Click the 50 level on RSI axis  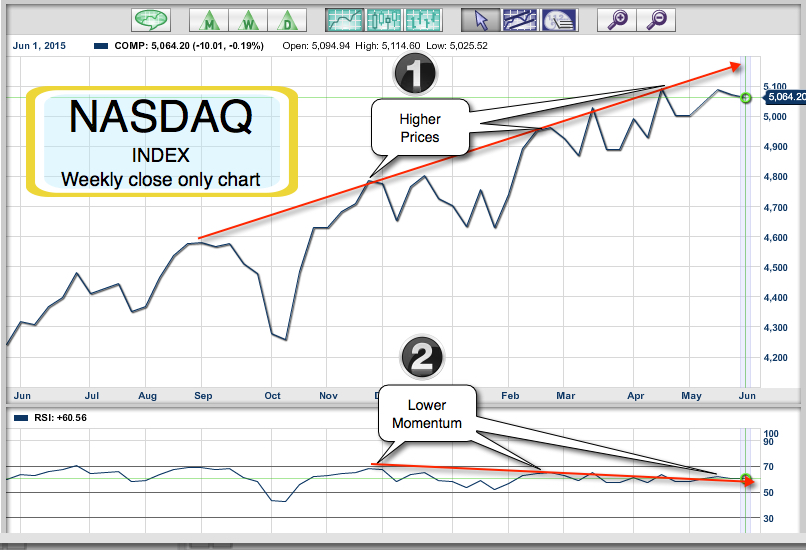coord(768,492)
